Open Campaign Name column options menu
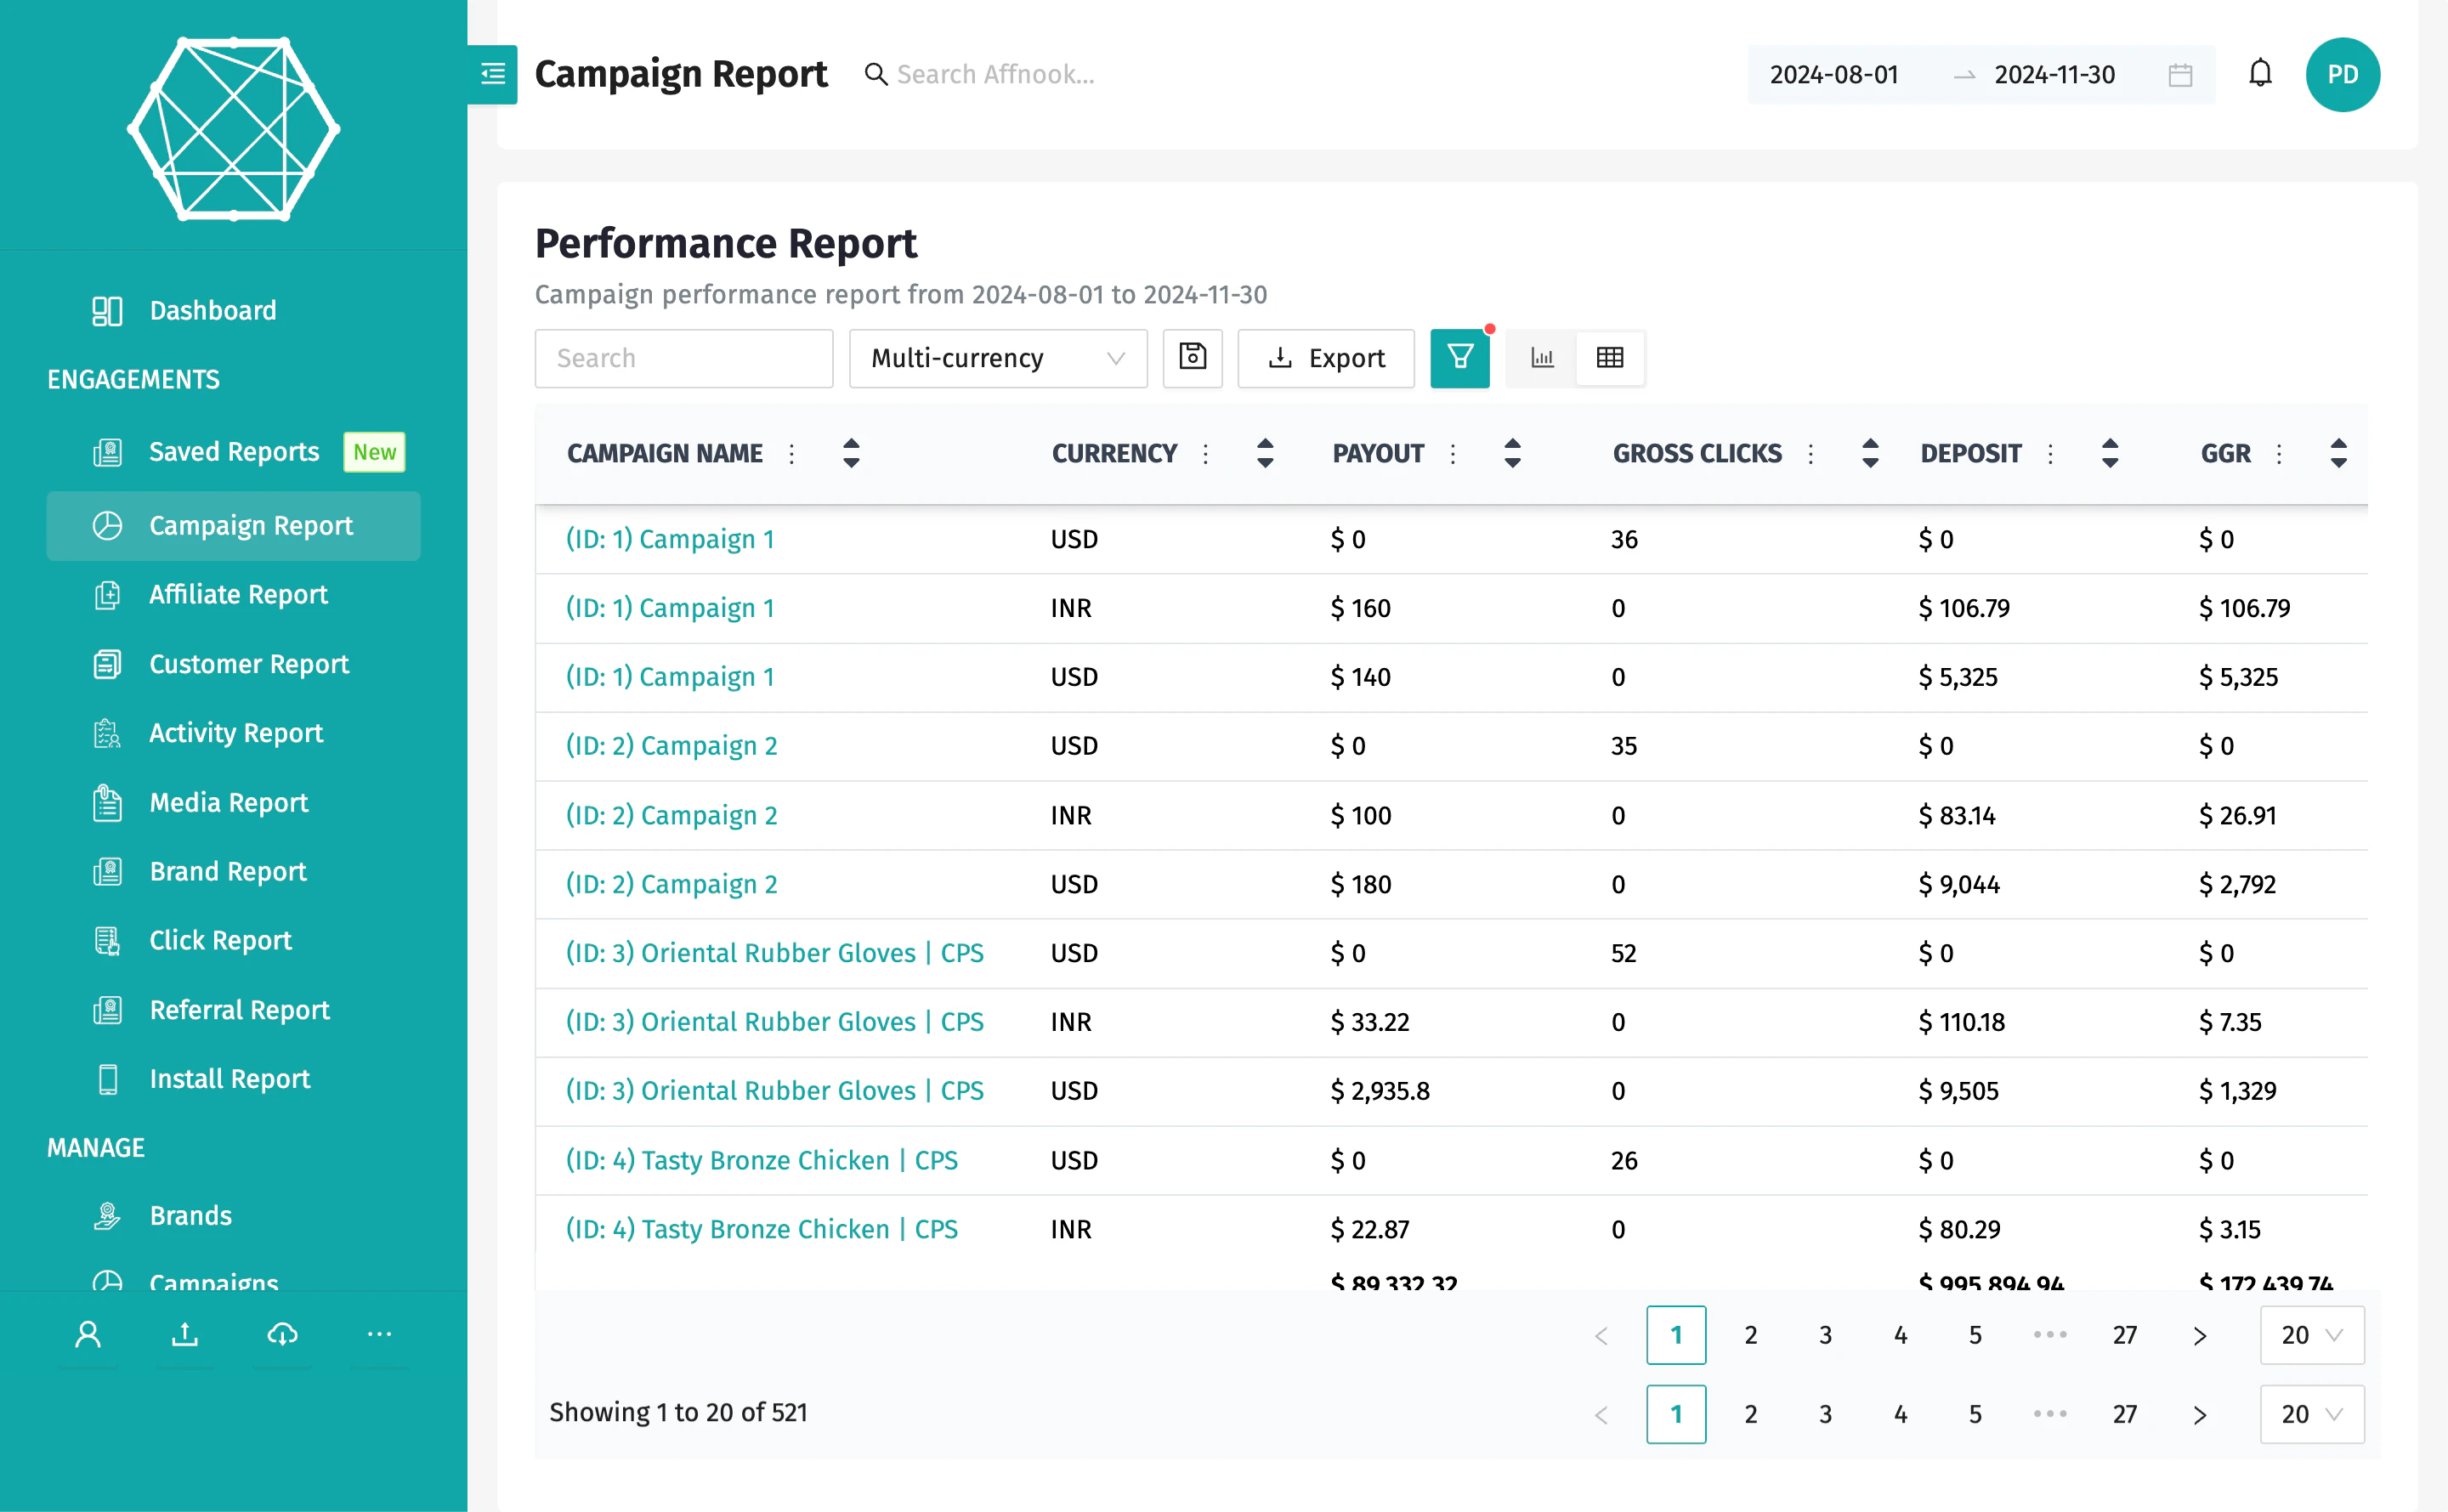2448x1512 pixels. point(791,453)
